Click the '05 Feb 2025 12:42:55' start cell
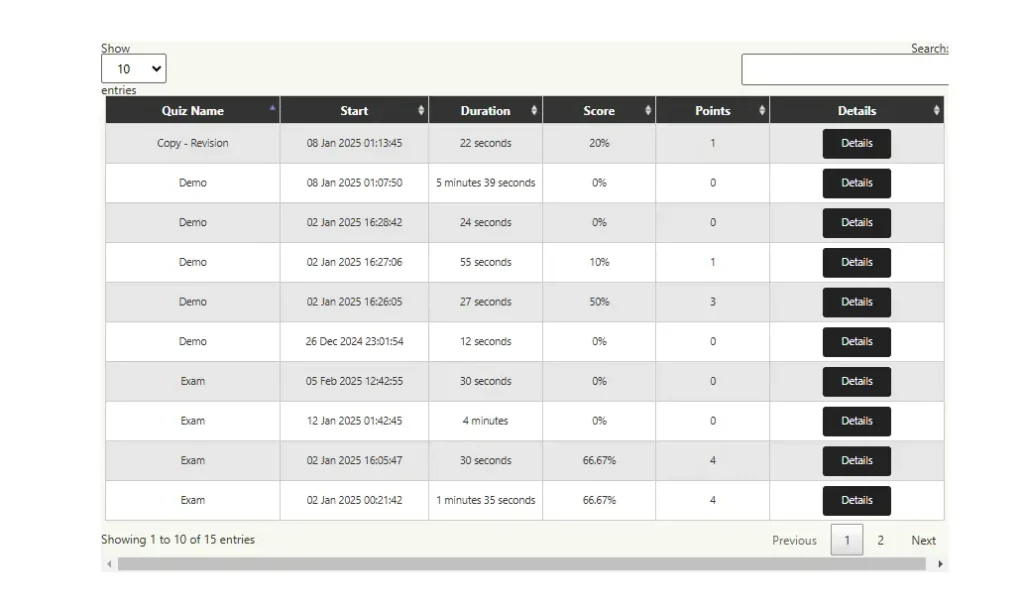 click(354, 381)
